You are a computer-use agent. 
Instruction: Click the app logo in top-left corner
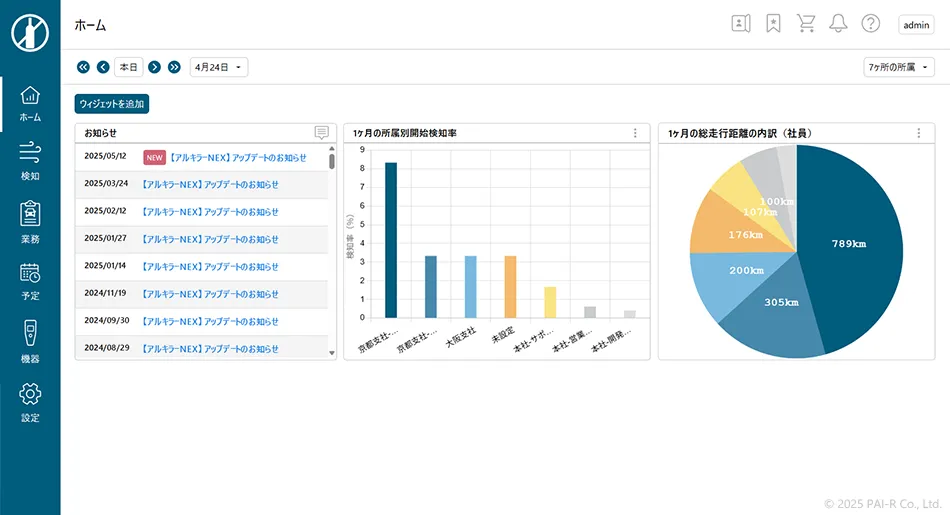coord(30,33)
